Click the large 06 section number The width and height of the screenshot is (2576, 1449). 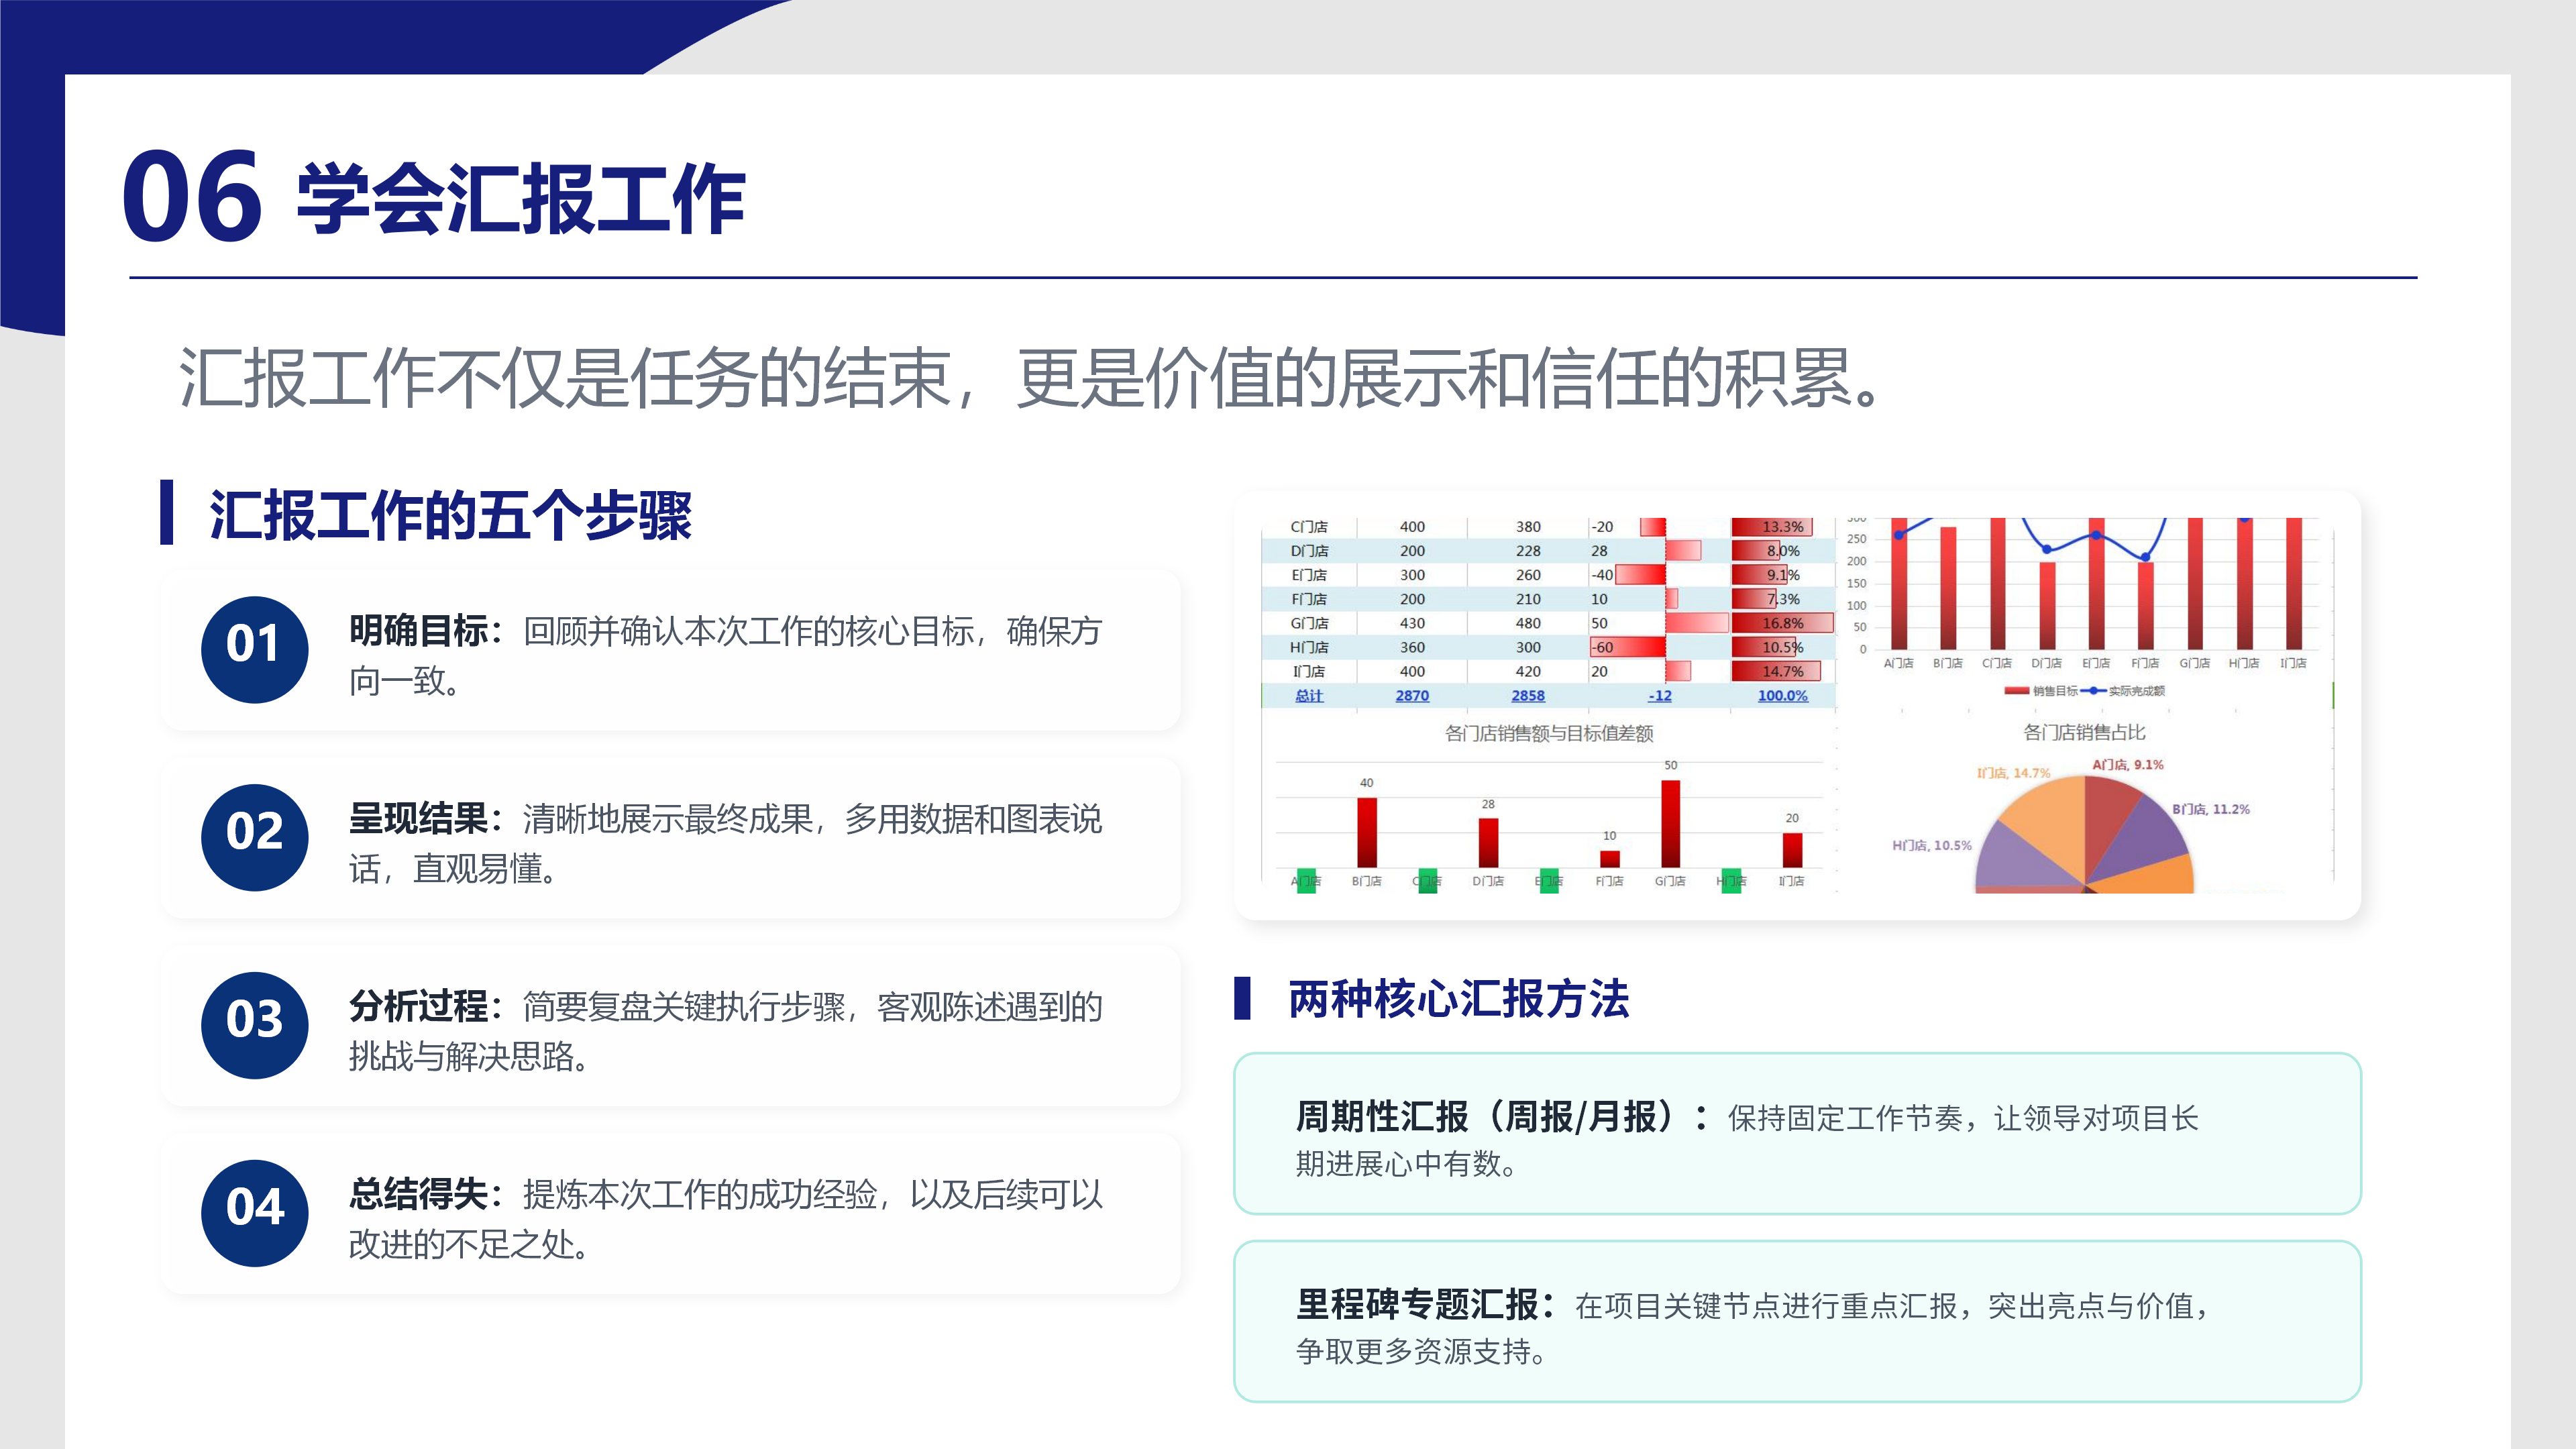[x=192, y=197]
